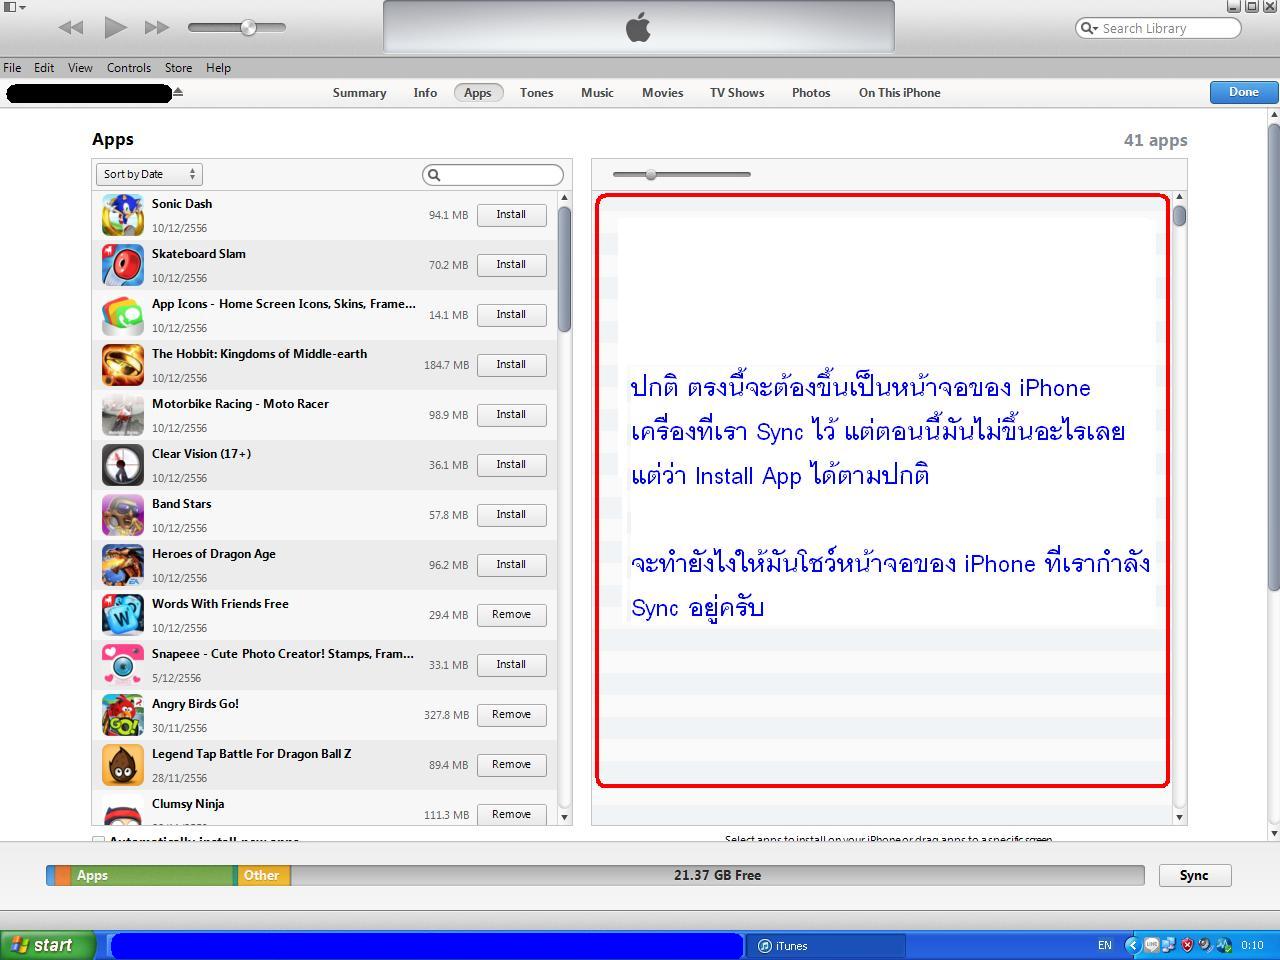Open the View menu

80,68
